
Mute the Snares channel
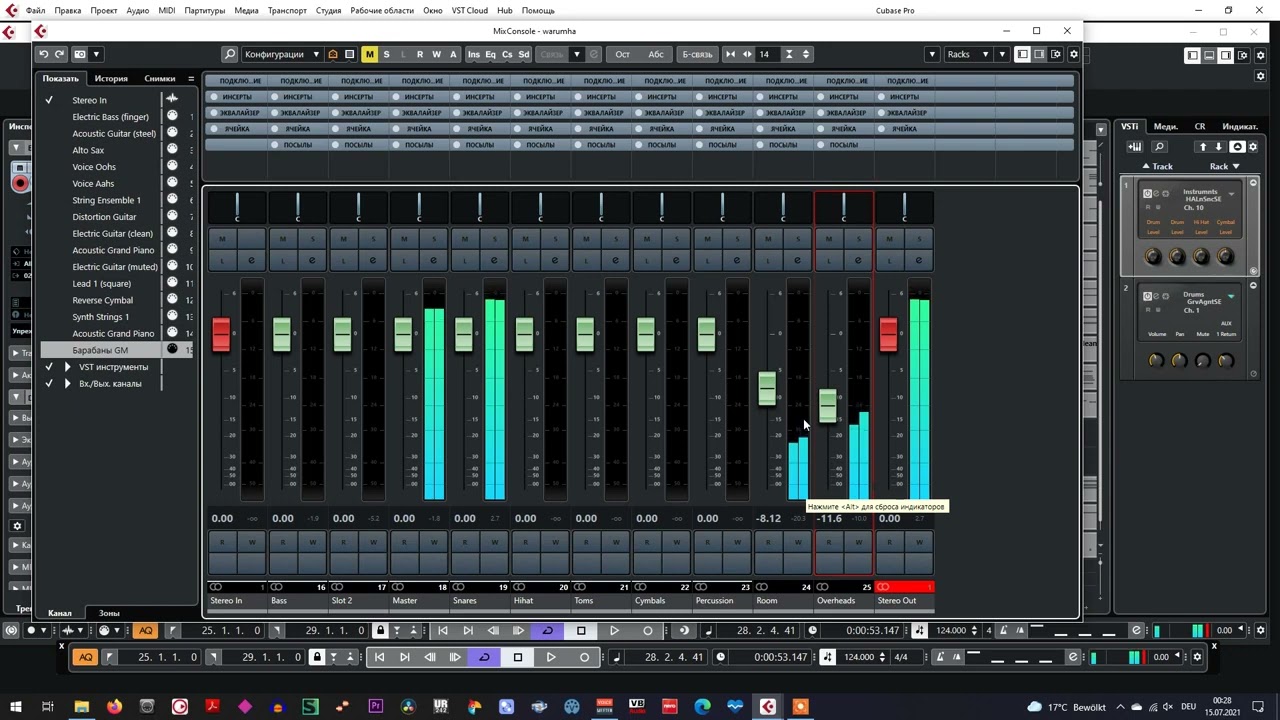pos(465,239)
